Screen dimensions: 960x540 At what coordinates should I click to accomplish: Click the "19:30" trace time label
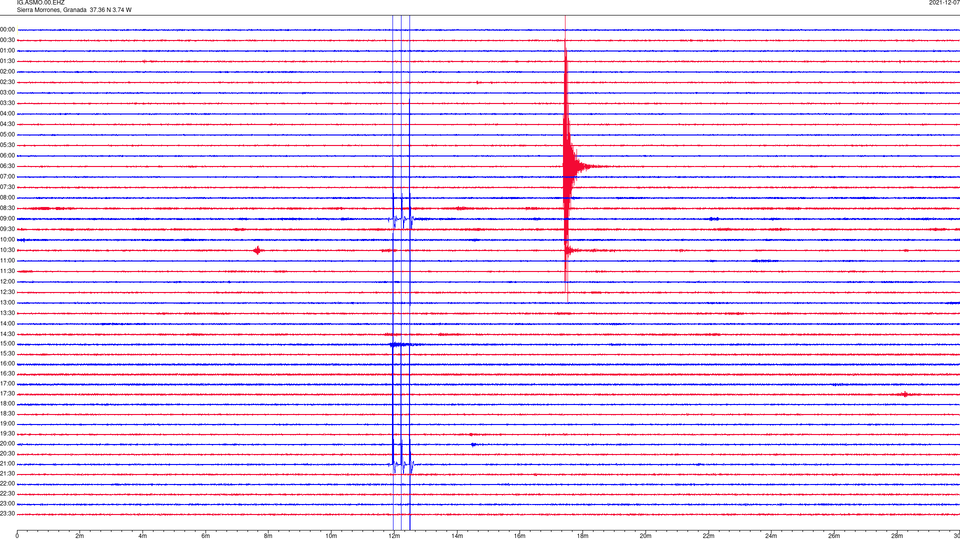click(7, 433)
